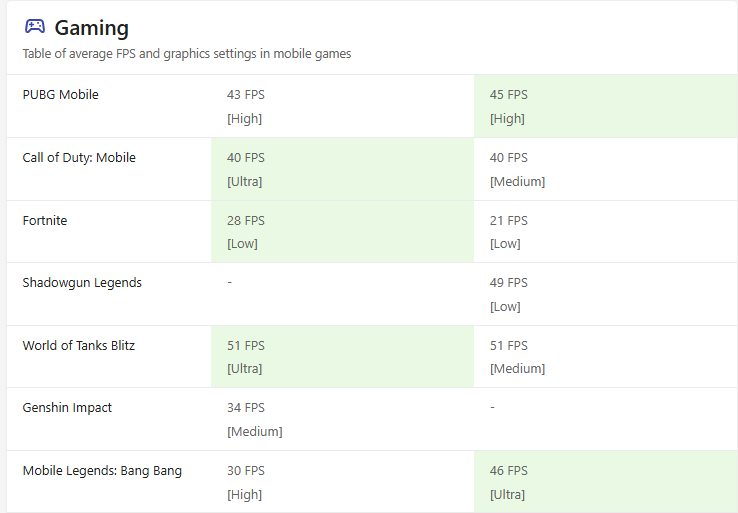The image size is (738, 513).
Task: Select the PUBG Mobile row label
Action: (x=61, y=95)
